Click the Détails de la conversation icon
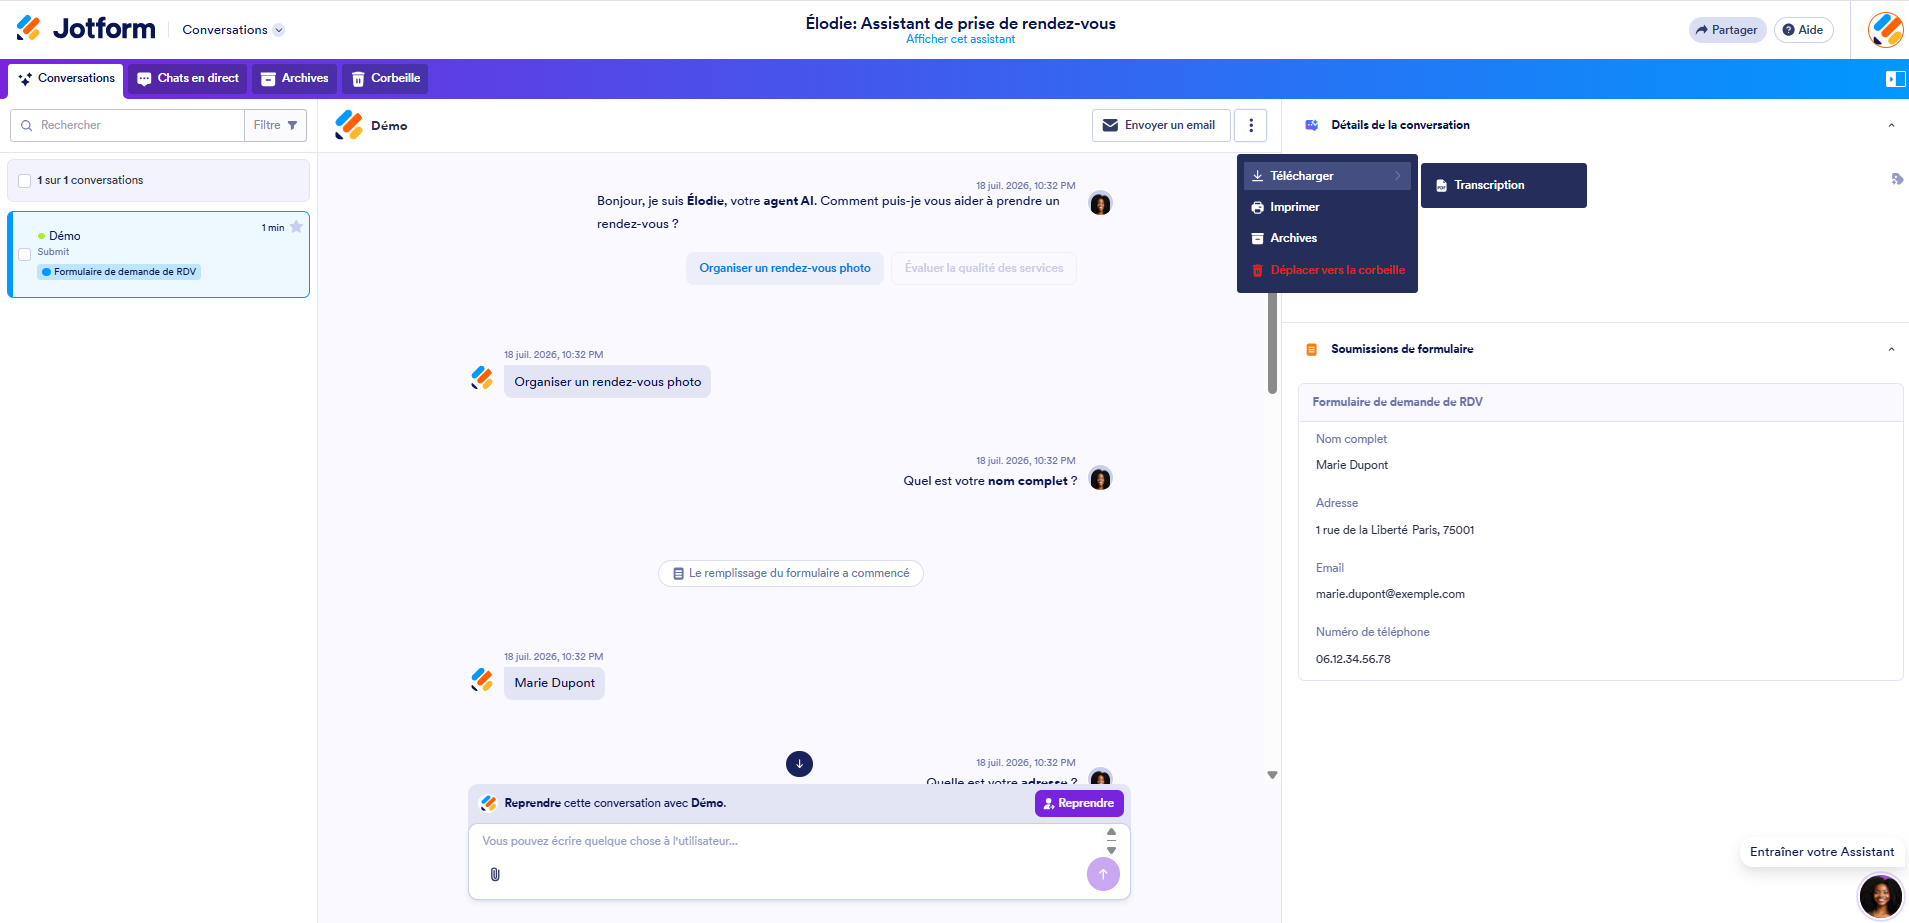 click(x=1311, y=125)
